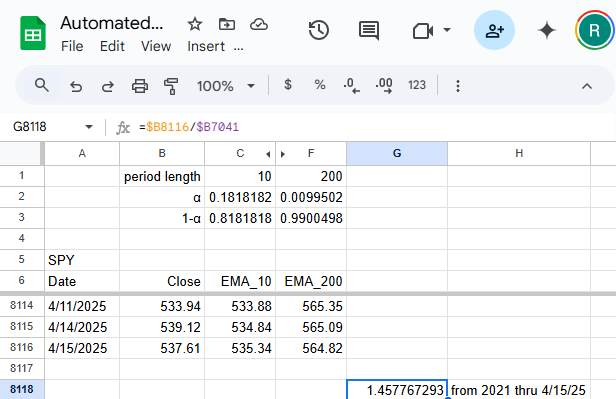The image size is (616, 399).
Task: Select cell containing 0.0099502
Action: [311, 197]
